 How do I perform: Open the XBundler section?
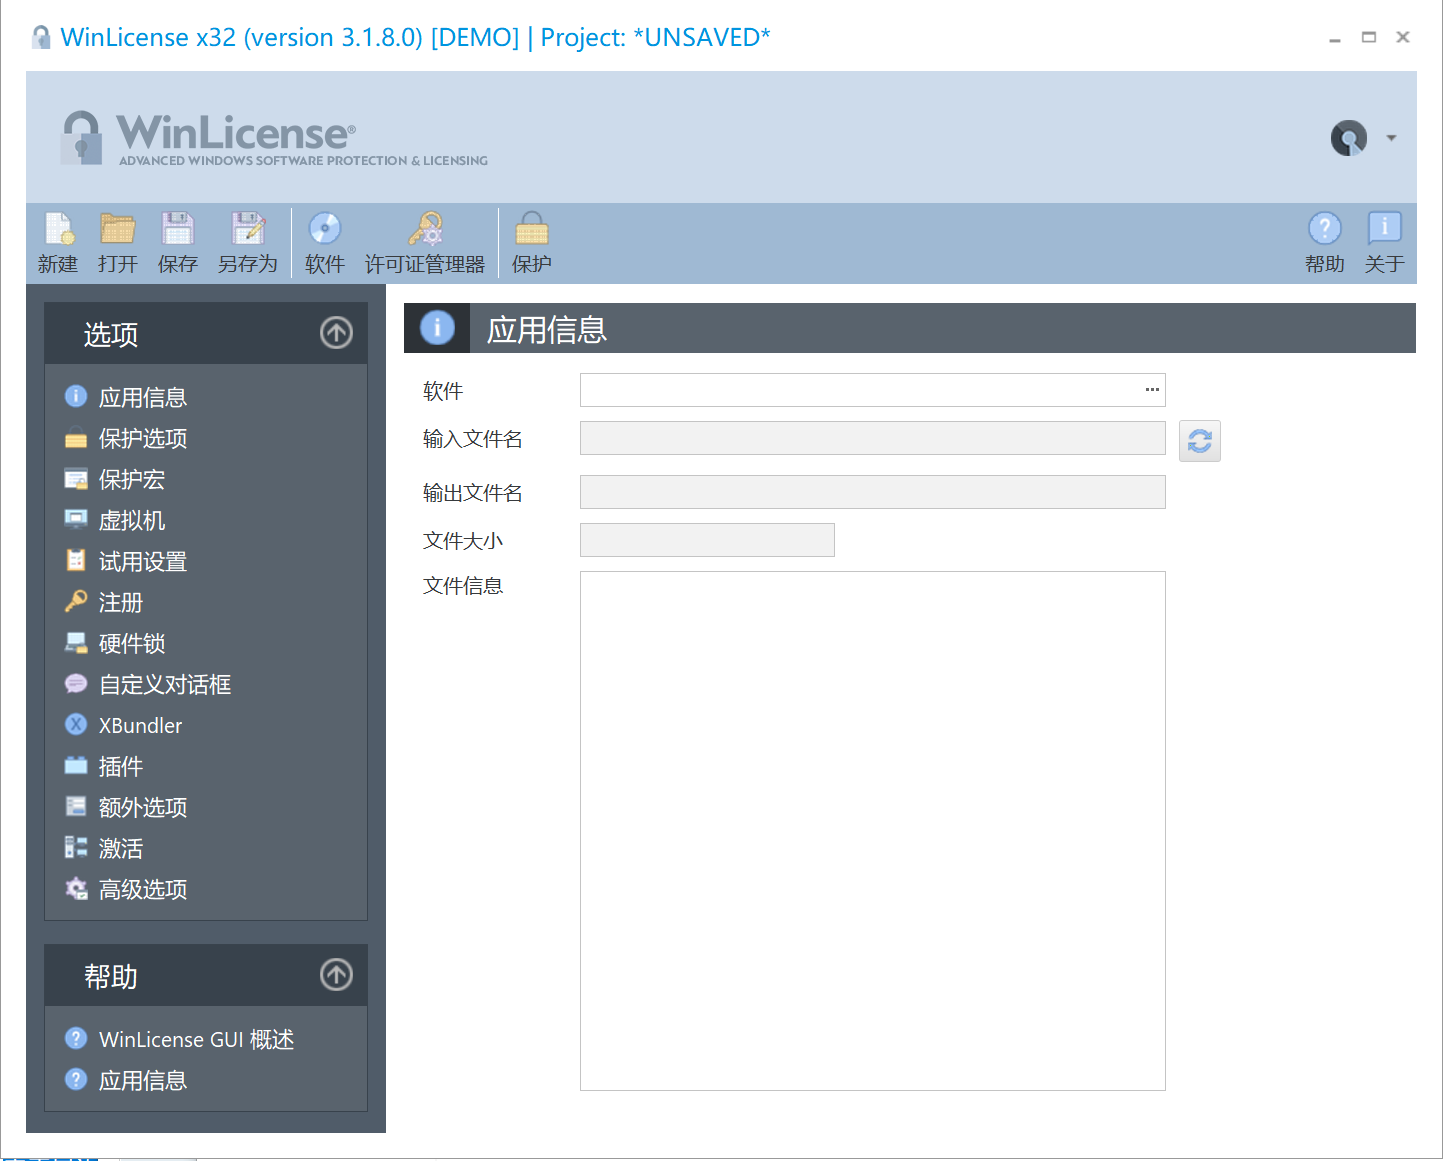pyautogui.click(x=140, y=726)
